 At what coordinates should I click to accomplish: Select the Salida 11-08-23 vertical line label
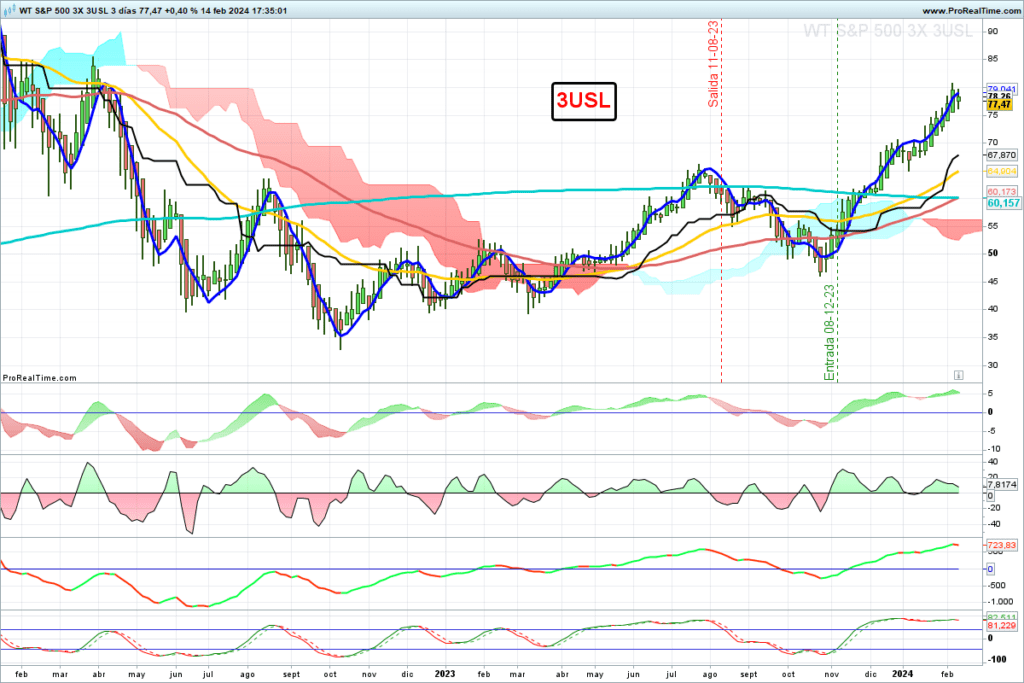point(713,64)
